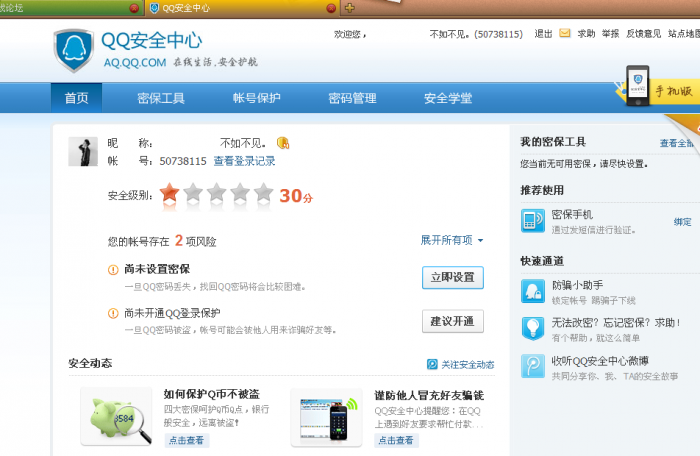Click the 退出 logout link

coord(543,34)
